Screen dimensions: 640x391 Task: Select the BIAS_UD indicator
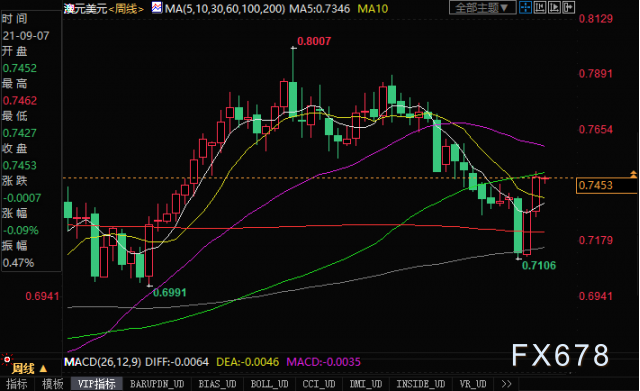[217, 384]
